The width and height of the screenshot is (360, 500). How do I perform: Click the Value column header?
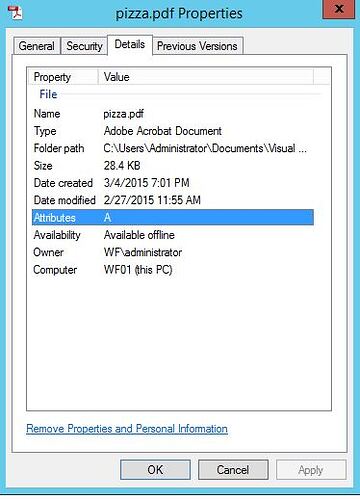206,77
